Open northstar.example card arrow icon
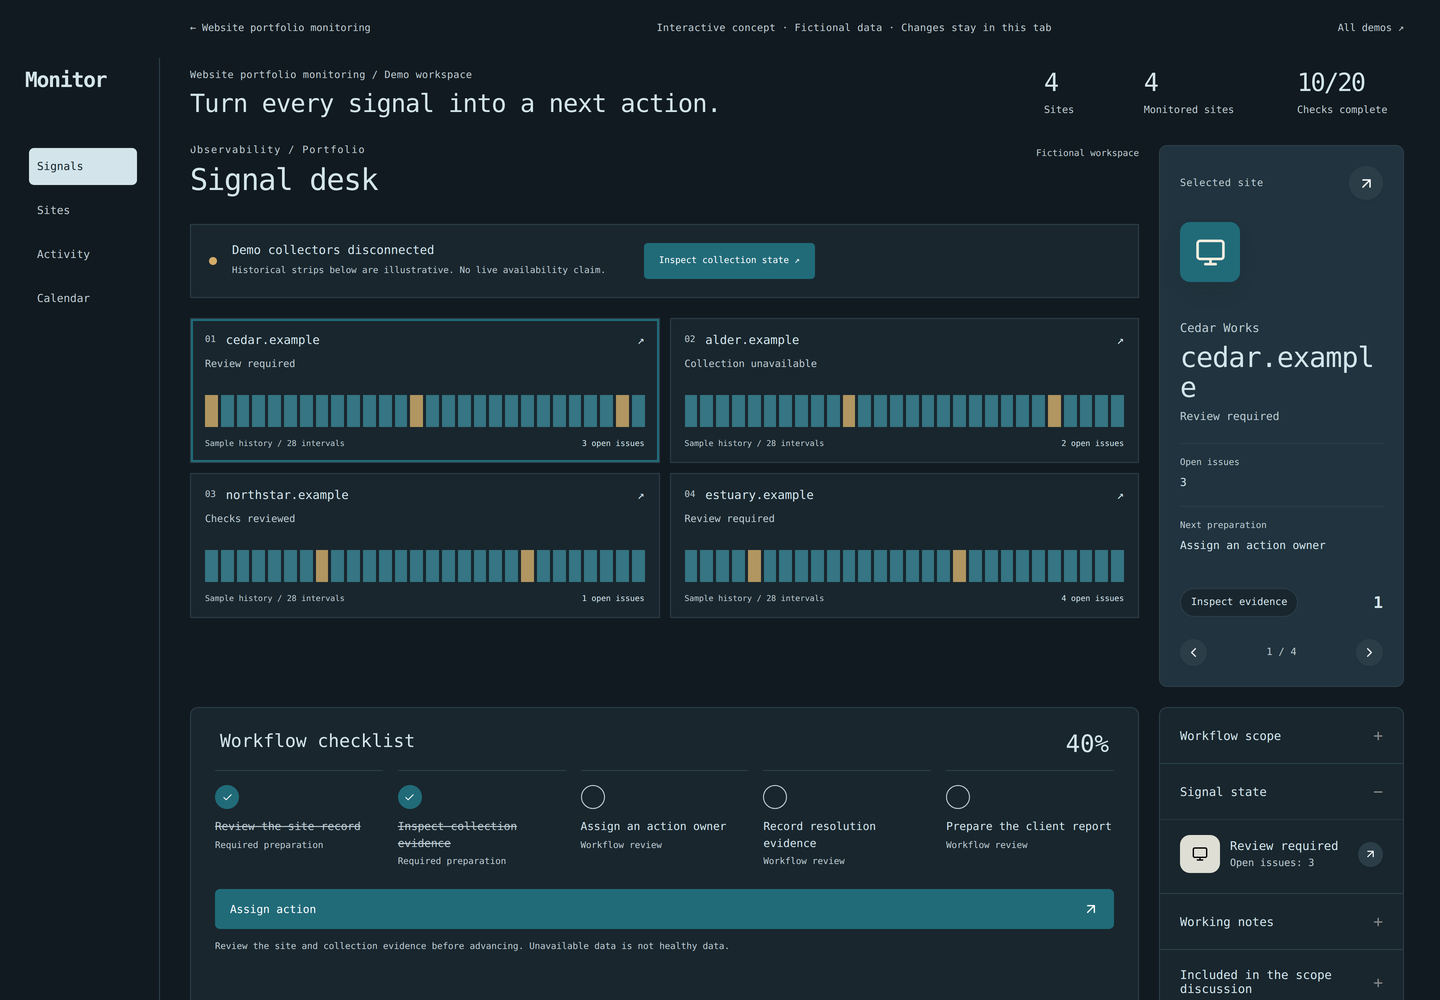The image size is (1440, 1000). pyautogui.click(x=641, y=496)
